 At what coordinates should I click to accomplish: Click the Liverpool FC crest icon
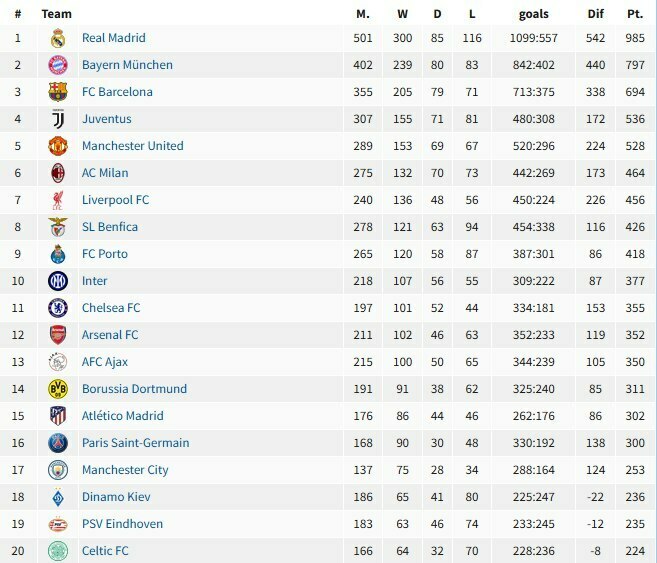click(x=58, y=200)
